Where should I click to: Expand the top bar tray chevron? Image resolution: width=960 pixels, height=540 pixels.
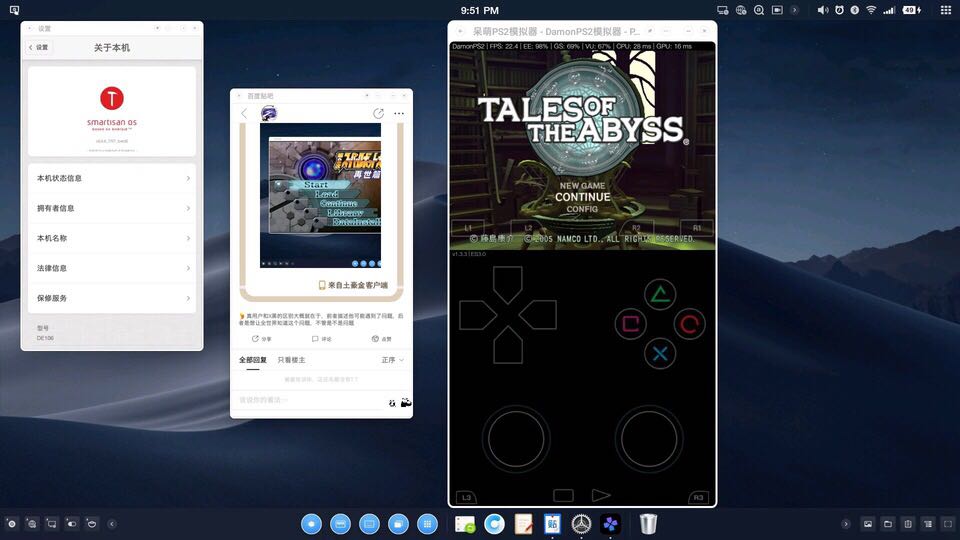(795, 10)
